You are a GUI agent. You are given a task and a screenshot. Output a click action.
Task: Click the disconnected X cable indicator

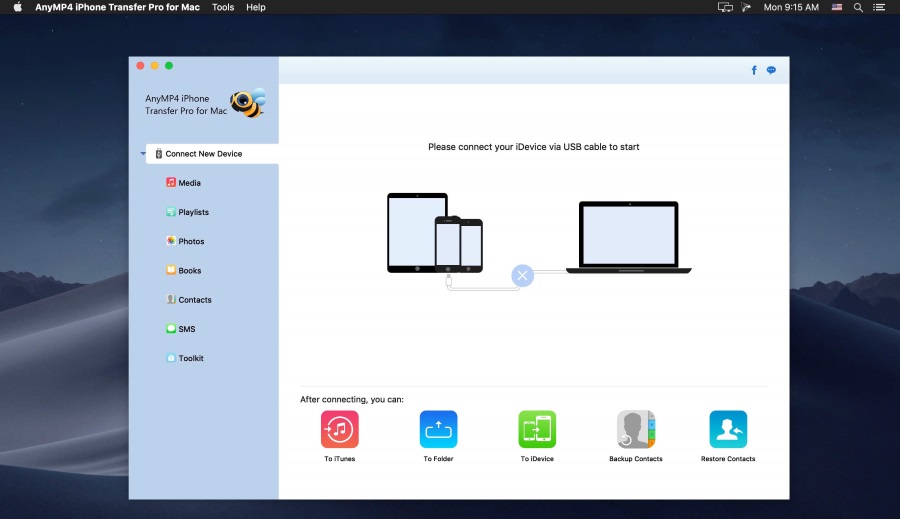click(522, 276)
